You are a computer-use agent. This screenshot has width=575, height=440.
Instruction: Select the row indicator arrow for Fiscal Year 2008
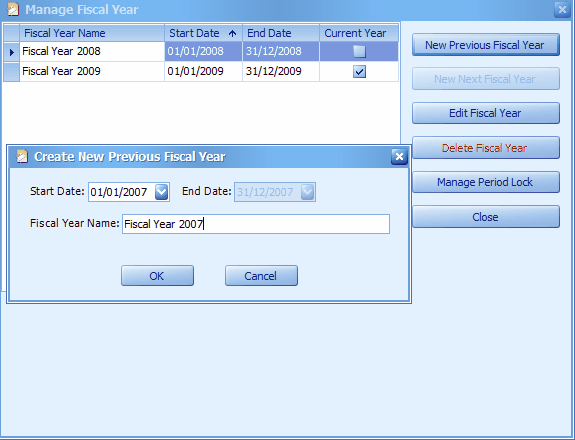coord(11,52)
